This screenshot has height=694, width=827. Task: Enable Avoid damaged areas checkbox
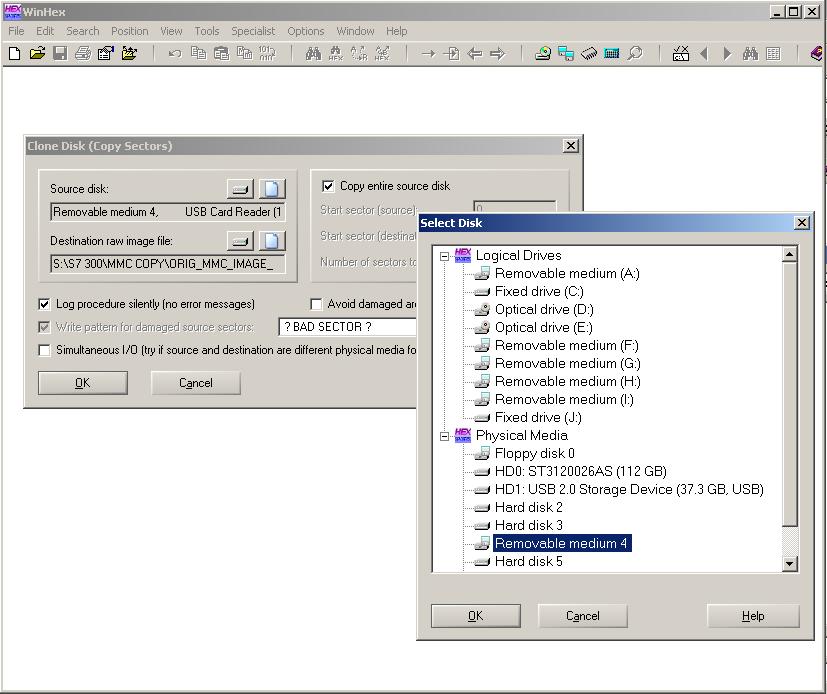(316, 304)
